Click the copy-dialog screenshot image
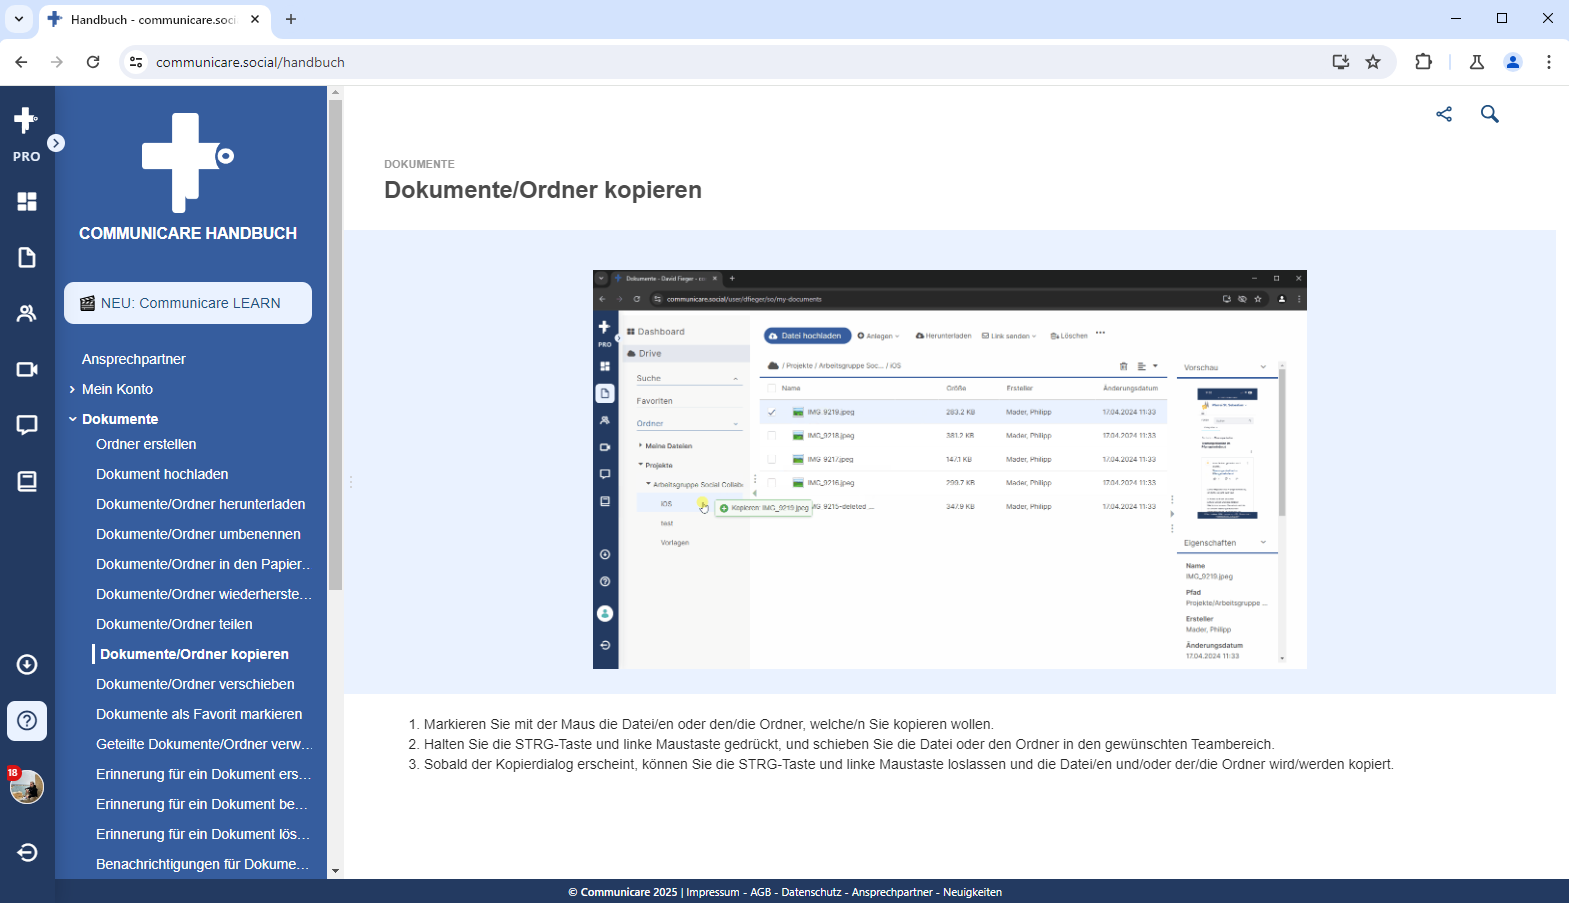Screen dimensions: 1569x903 (x=950, y=469)
